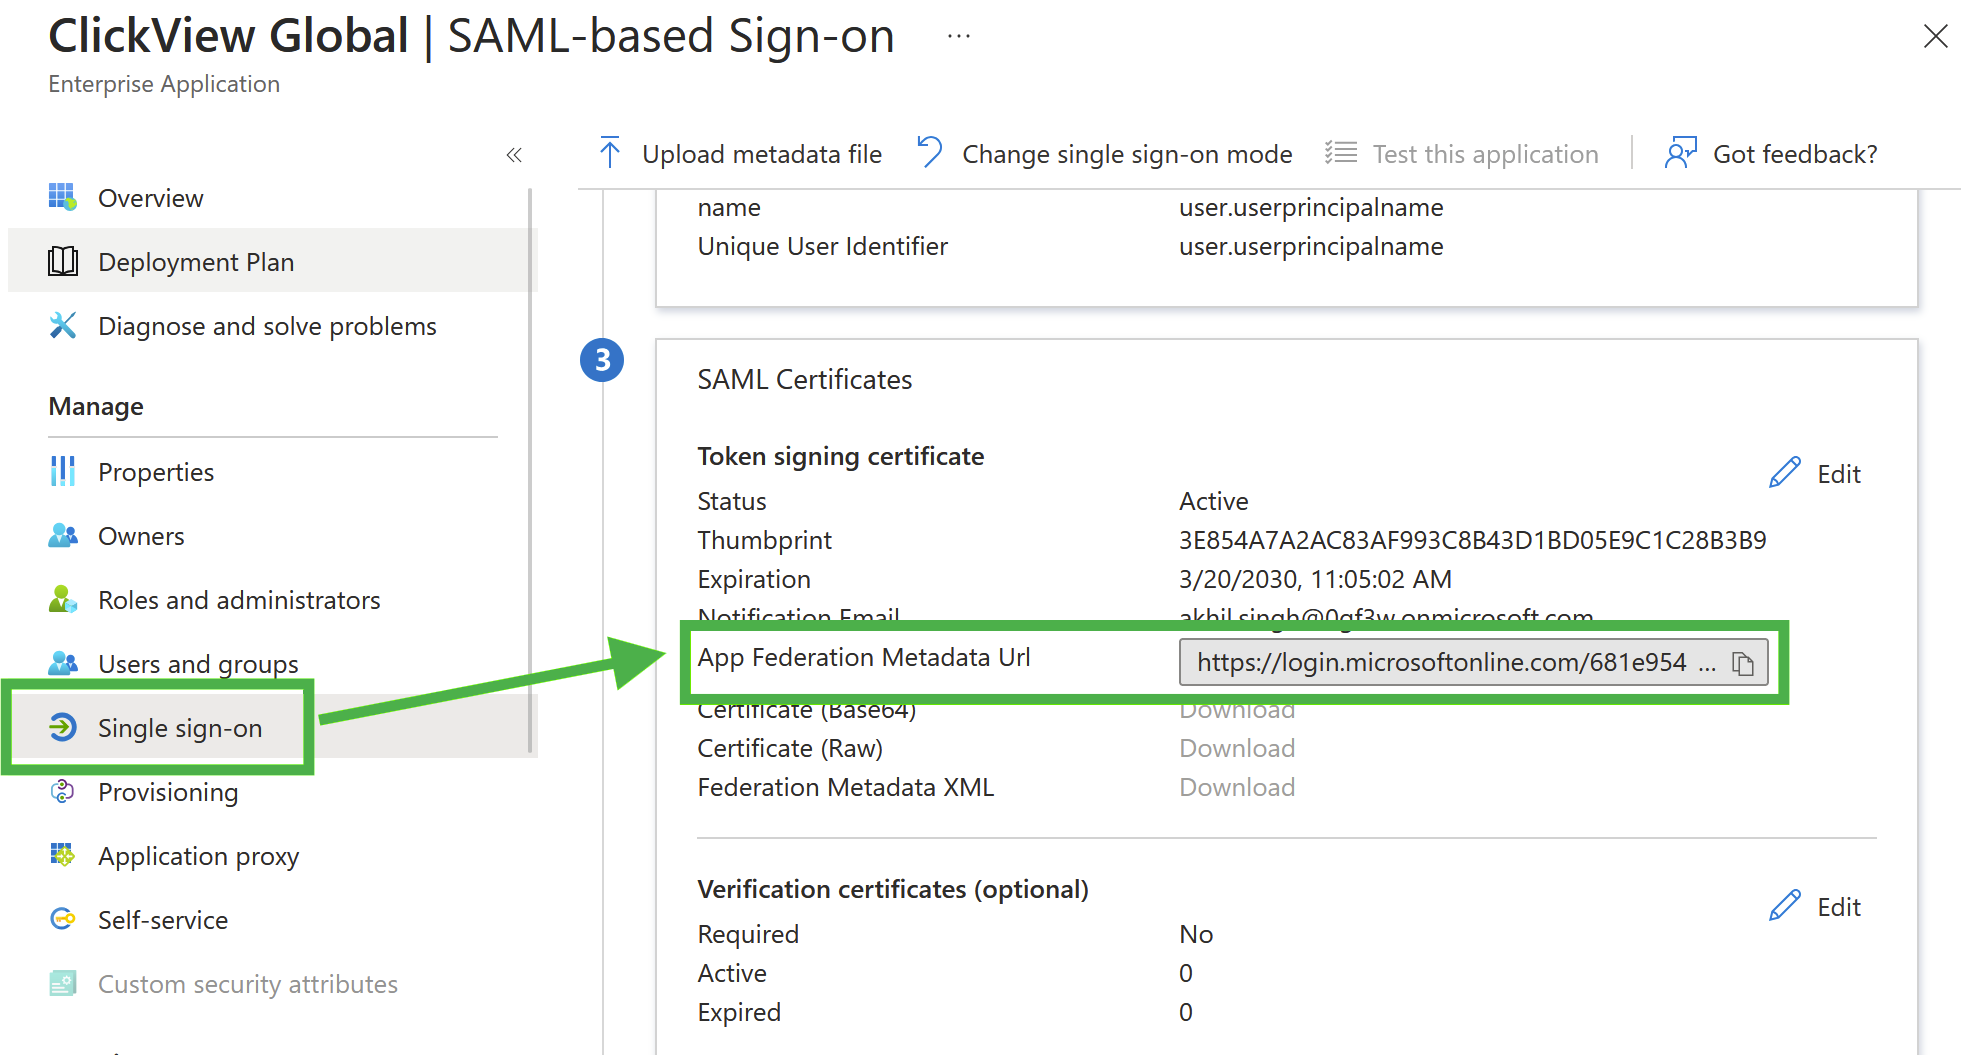The height and width of the screenshot is (1055, 1961).
Task: Close the SAML-based Sign-on blade
Action: point(1936,36)
